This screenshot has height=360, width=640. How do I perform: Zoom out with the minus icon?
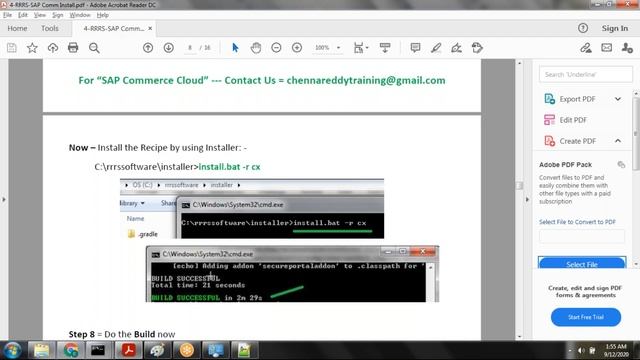coord(276,48)
